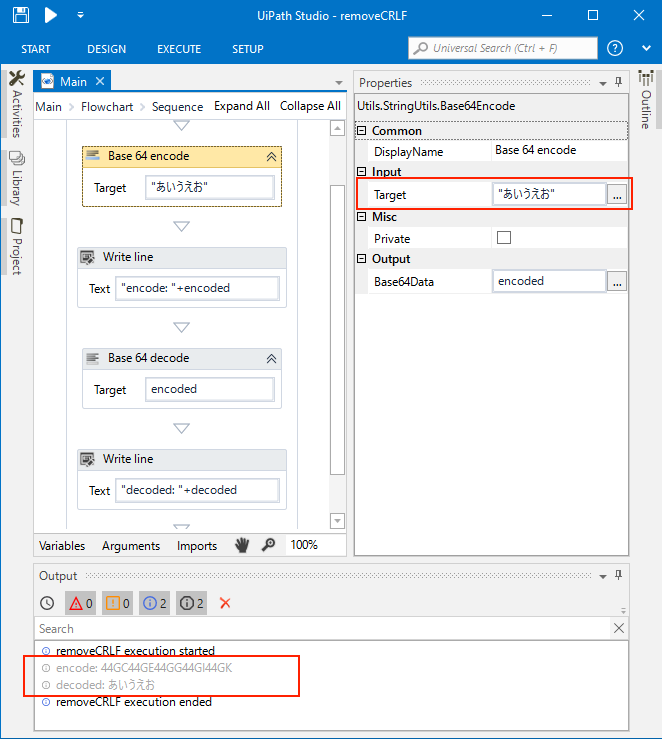Collapse the Base 64 encode activity
The height and width of the screenshot is (739, 662).
click(270, 156)
